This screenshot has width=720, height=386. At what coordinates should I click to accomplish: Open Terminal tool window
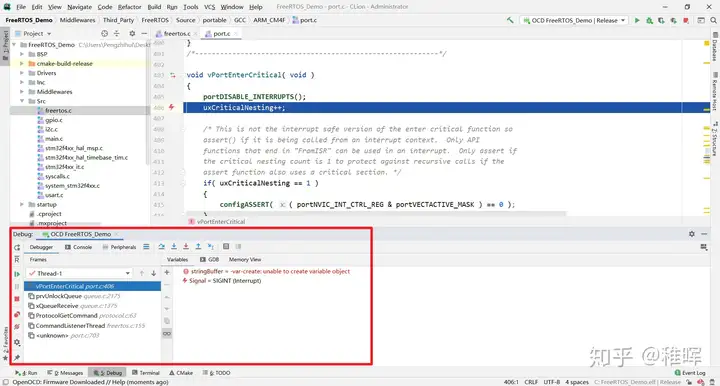pyautogui.click(x=146, y=373)
